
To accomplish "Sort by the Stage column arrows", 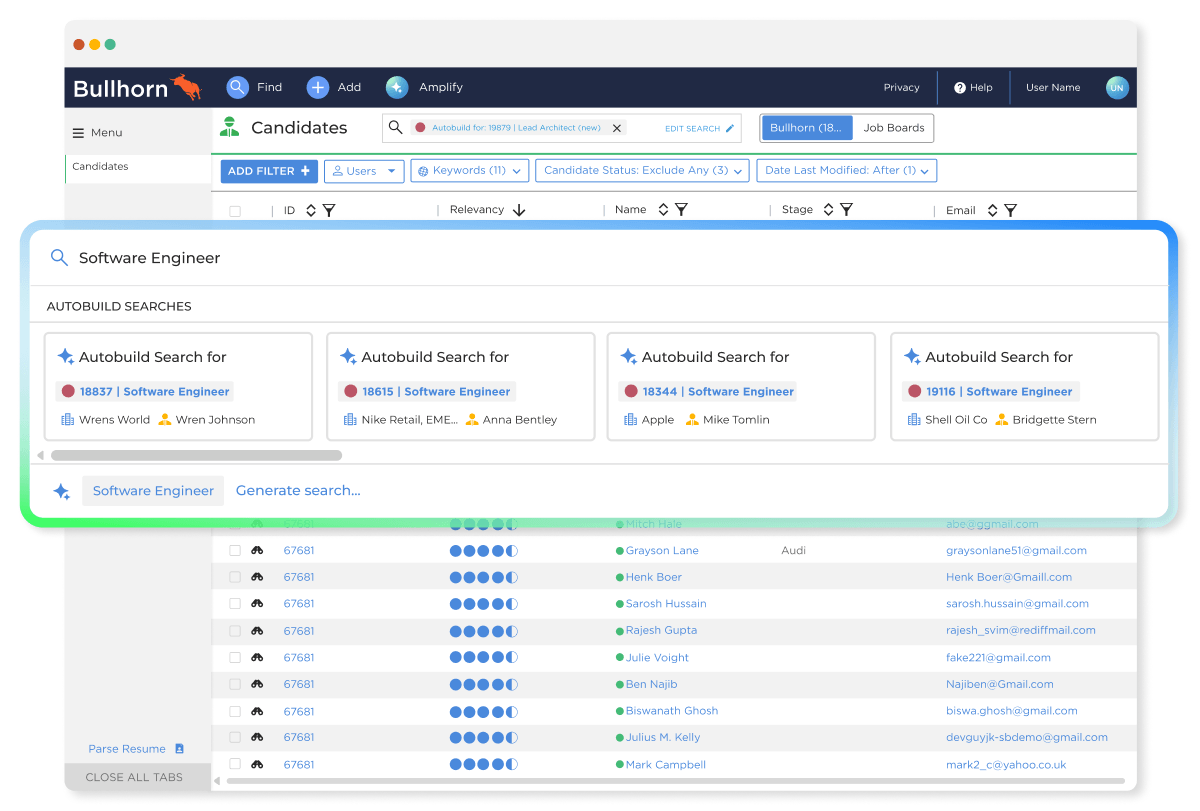I will coord(828,210).
